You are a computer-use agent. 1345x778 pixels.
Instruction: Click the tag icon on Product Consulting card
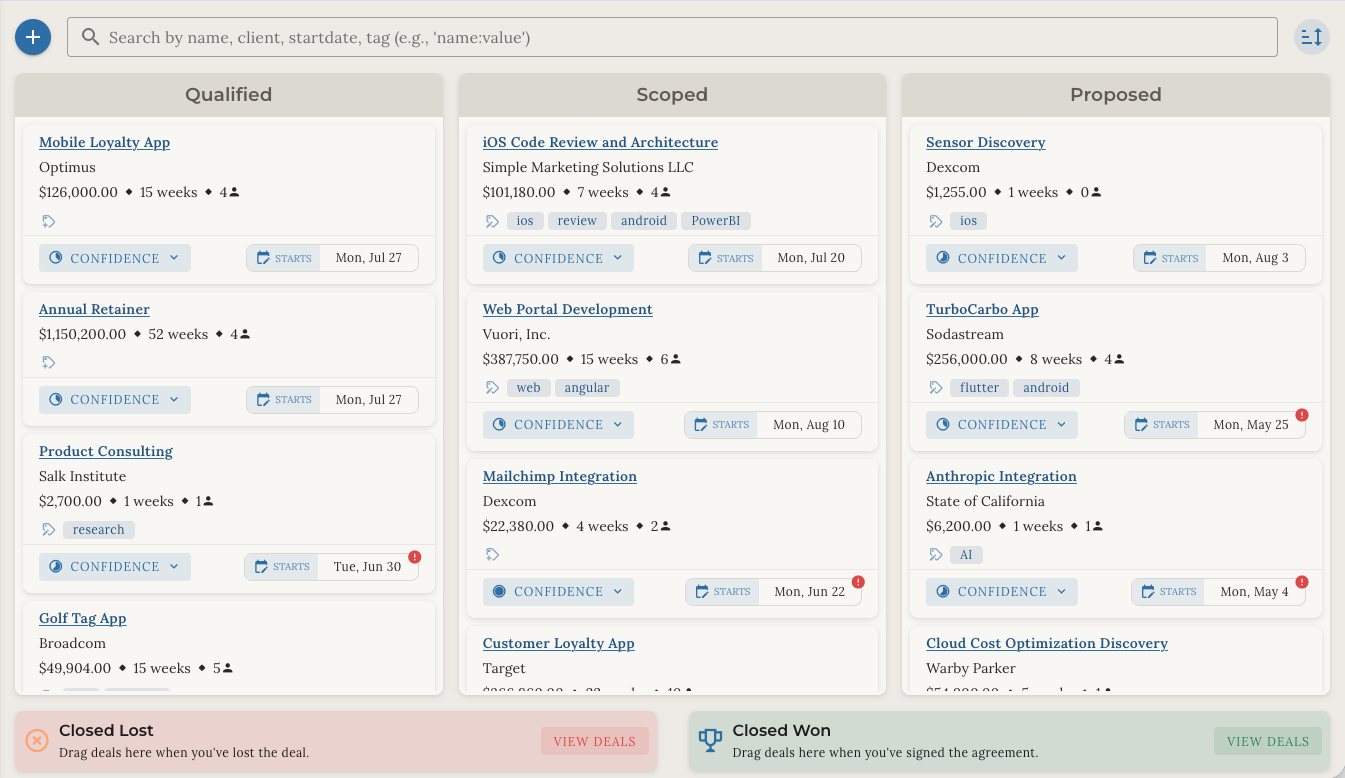[x=48, y=530]
